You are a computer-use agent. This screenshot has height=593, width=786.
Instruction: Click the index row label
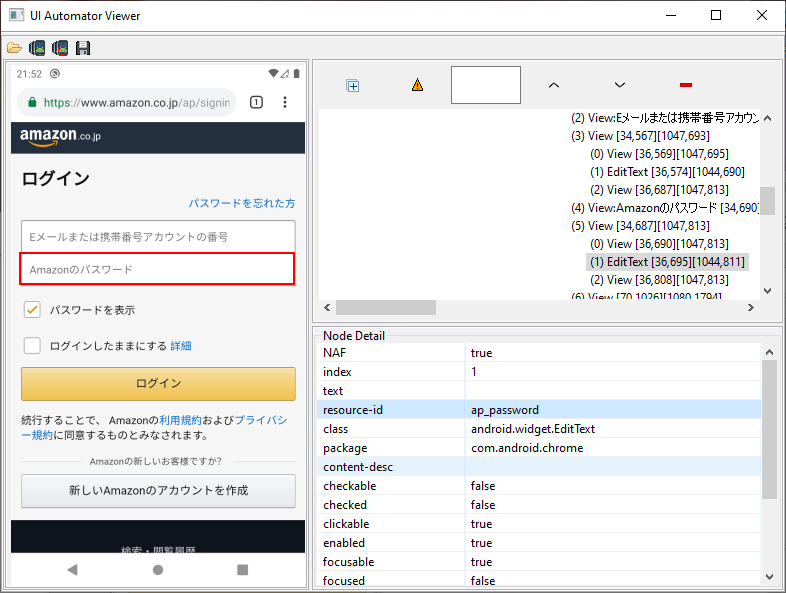click(x=337, y=371)
